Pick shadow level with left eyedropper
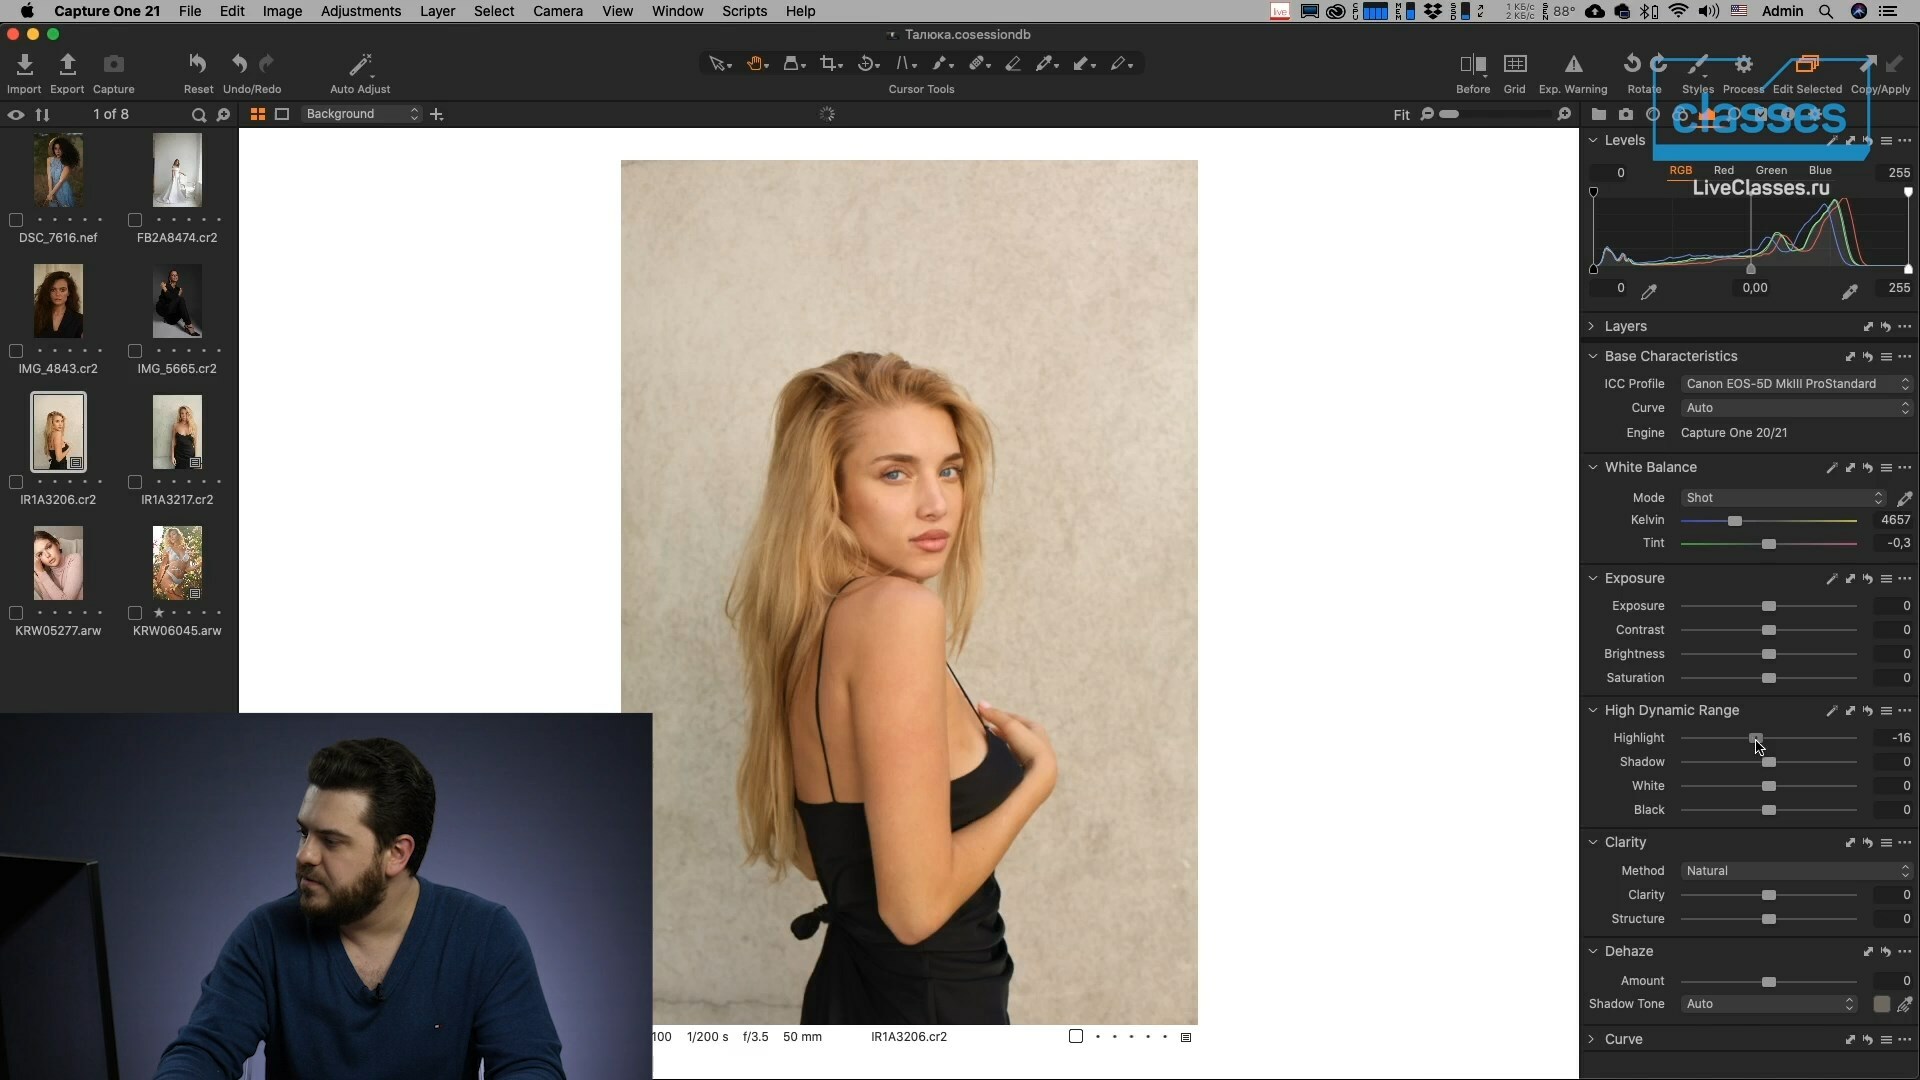1920x1080 pixels. pos(1649,291)
